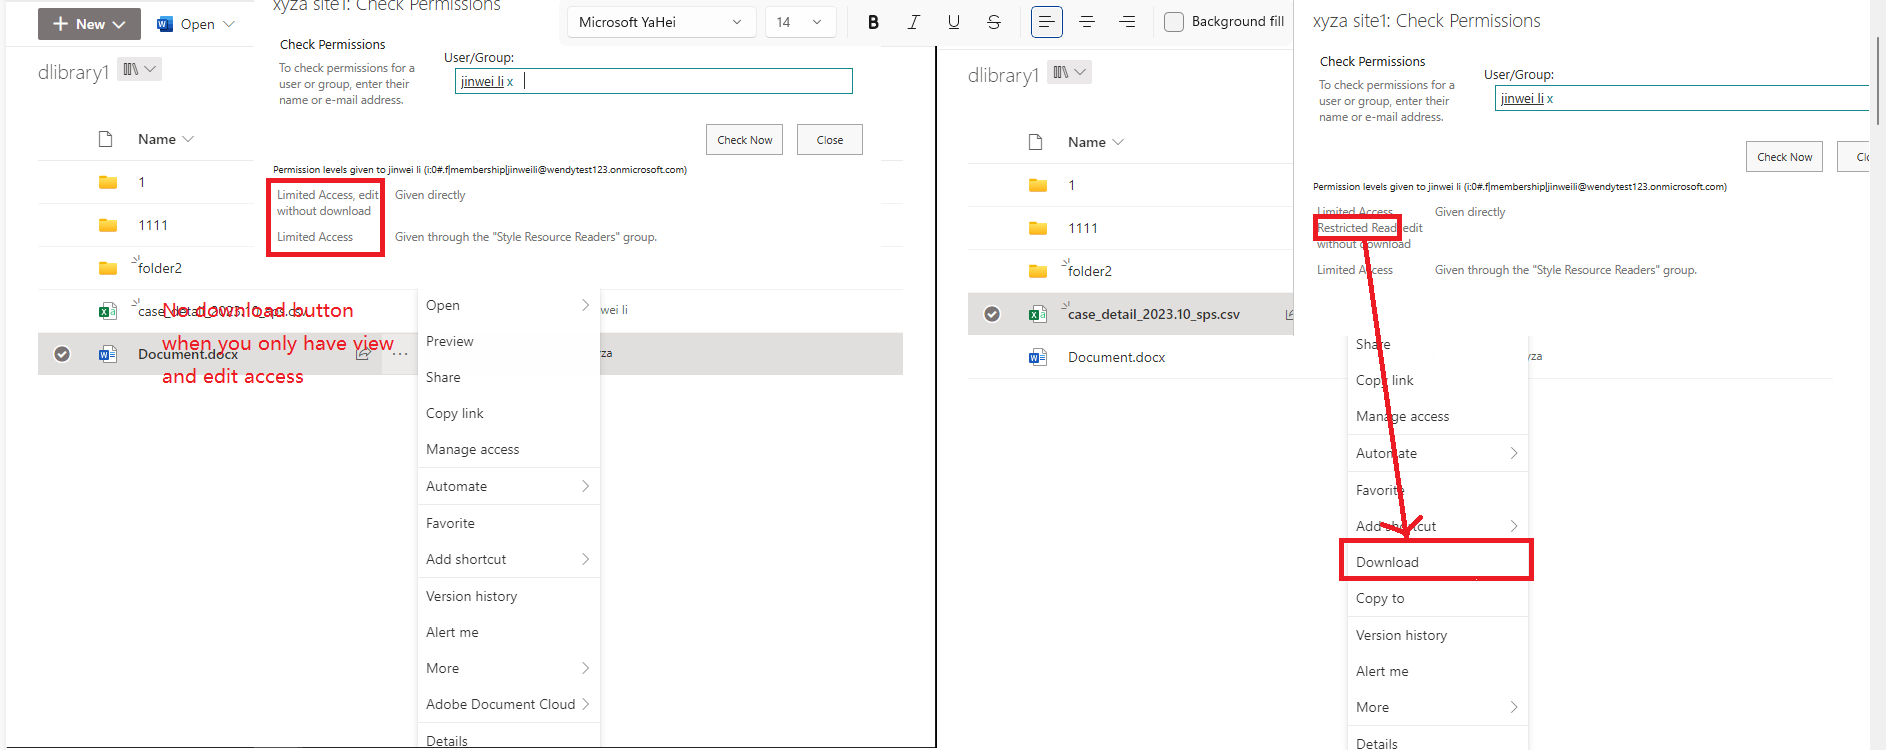Deselect the right case_detail row check circle
Image resolution: width=1886 pixels, height=750 pixels.
[x=992, y=314]
